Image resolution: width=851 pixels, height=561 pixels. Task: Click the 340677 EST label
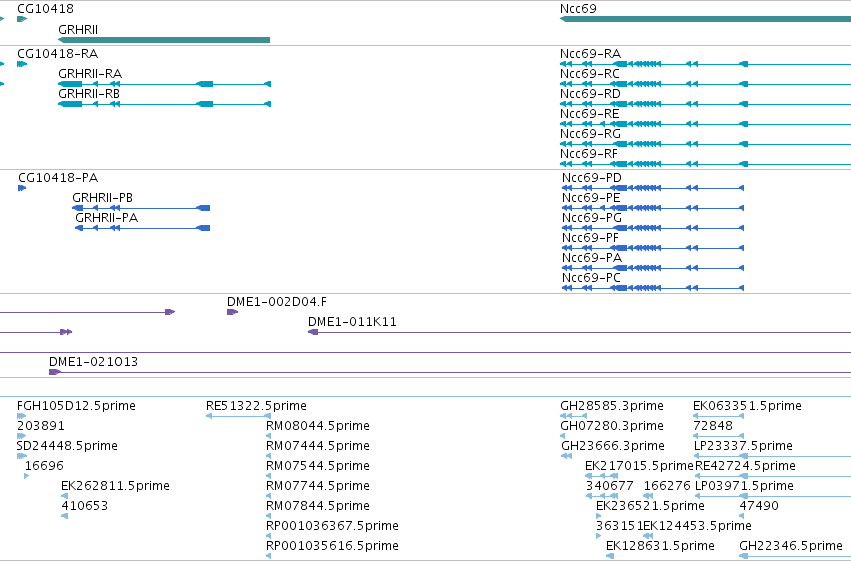pyautogui.click(x=609, y=486)
